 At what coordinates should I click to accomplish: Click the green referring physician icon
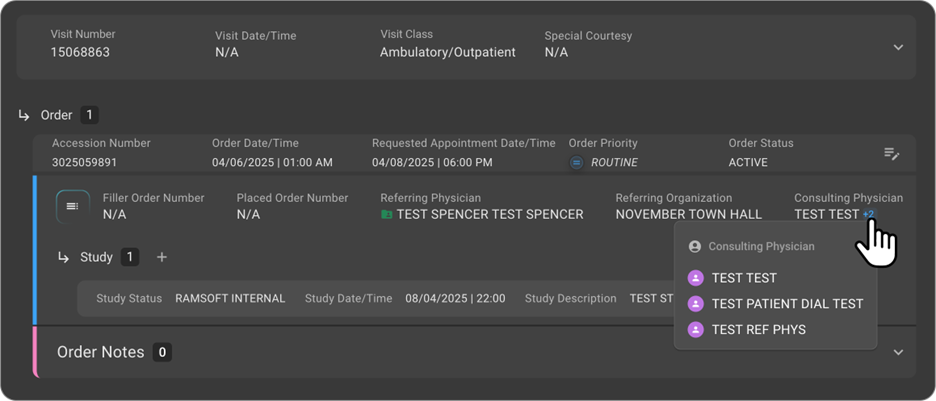[386, 214]
